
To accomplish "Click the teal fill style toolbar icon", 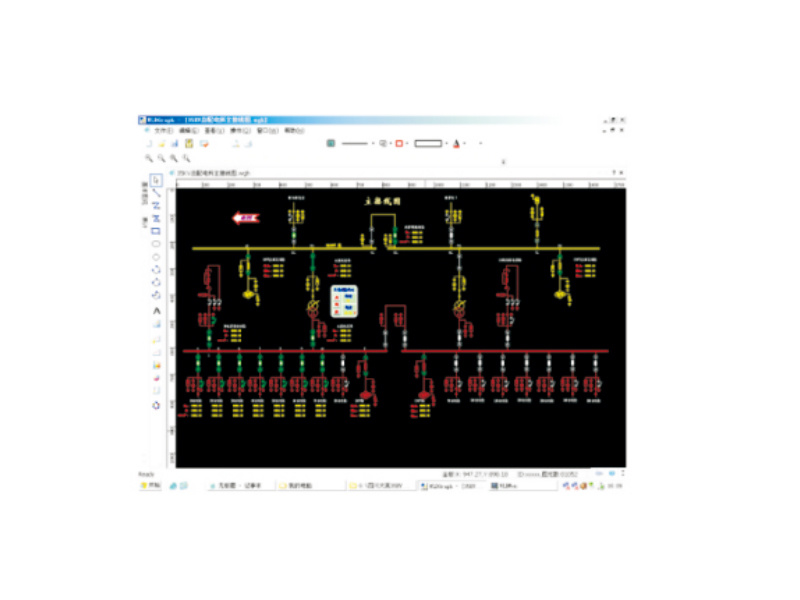I will click(331, 143).
